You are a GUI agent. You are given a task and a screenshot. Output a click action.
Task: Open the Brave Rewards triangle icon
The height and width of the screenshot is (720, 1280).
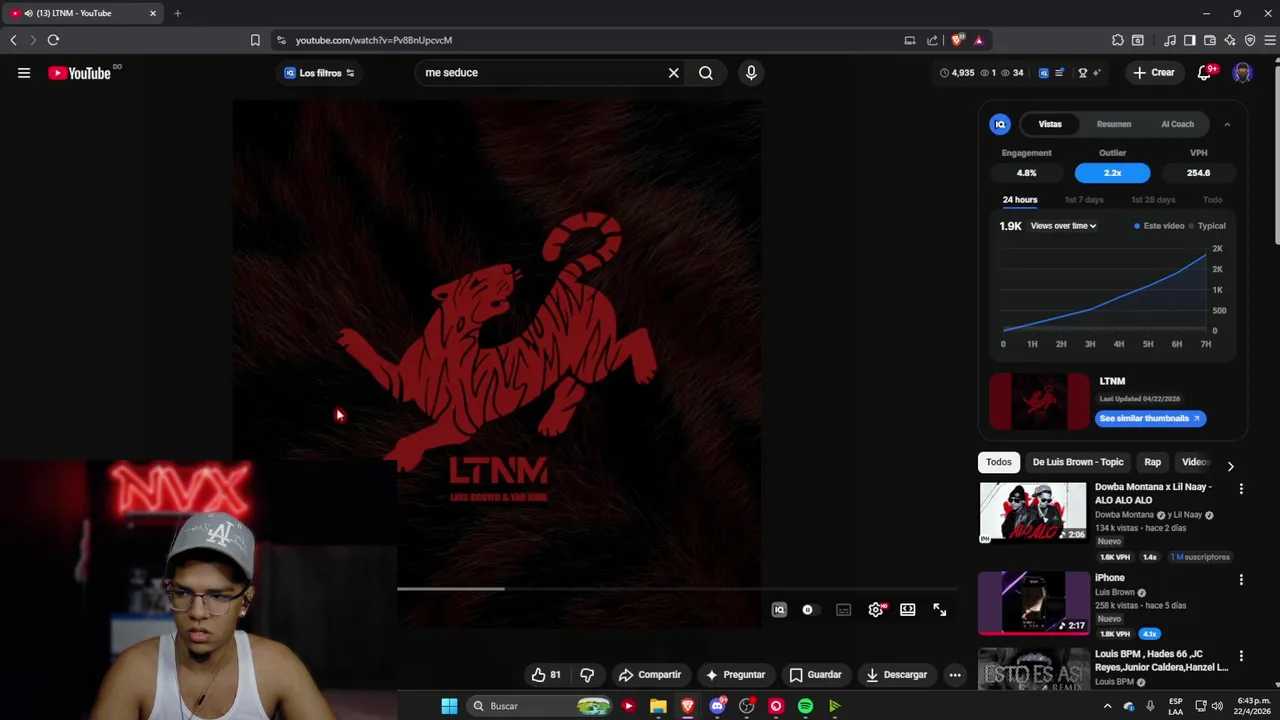pyautogui.click(x=979, y=40)
